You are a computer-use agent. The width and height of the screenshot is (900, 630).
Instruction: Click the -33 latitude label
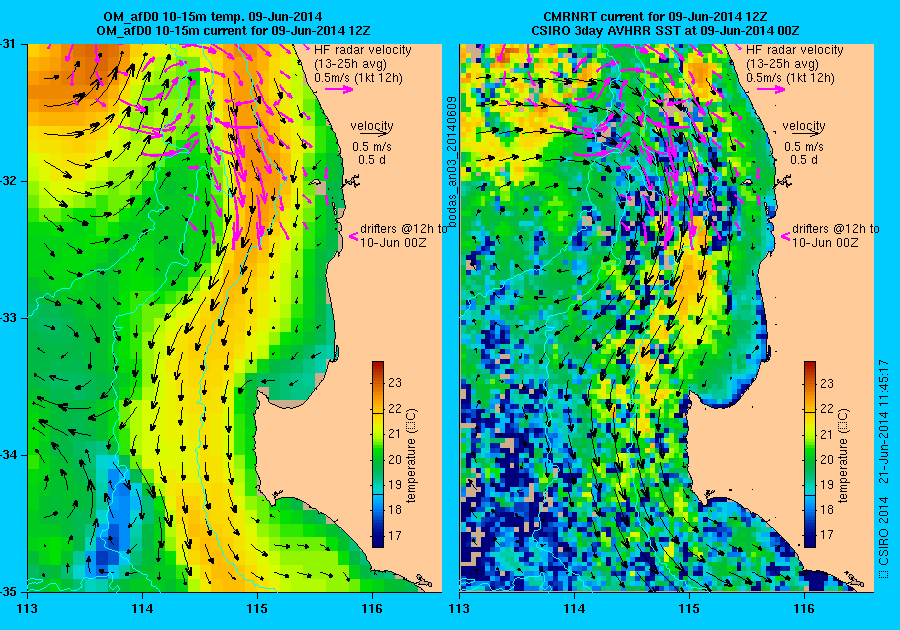pyautogui.click(x=8, y=318)
